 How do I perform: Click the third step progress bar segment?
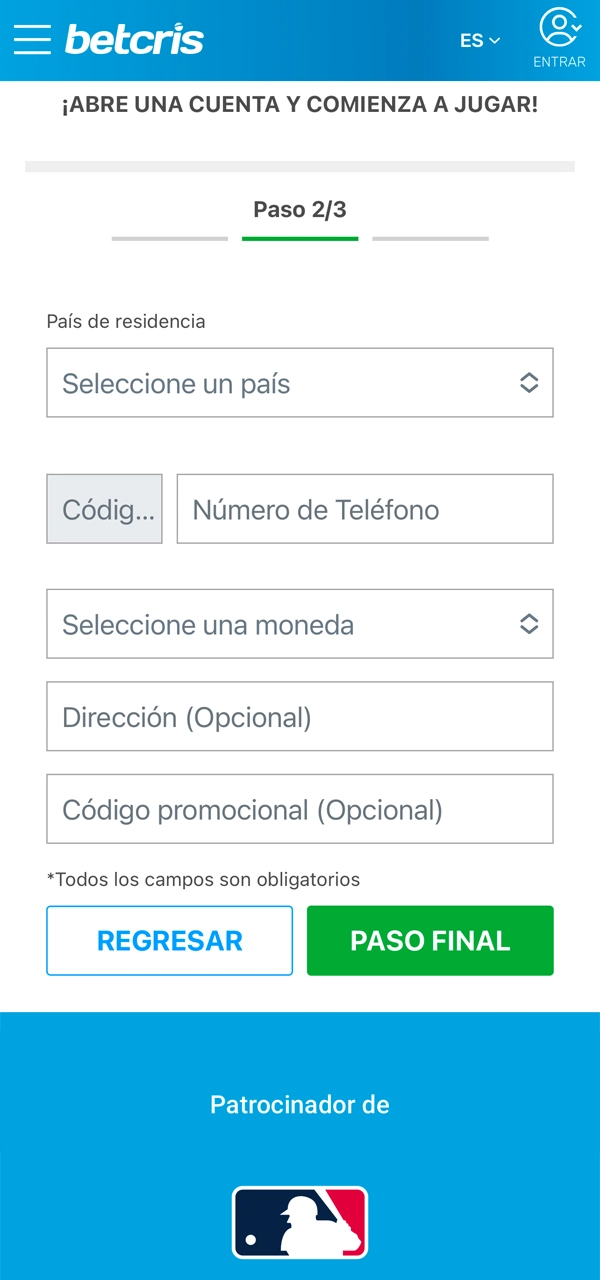(x=430, y=238)
